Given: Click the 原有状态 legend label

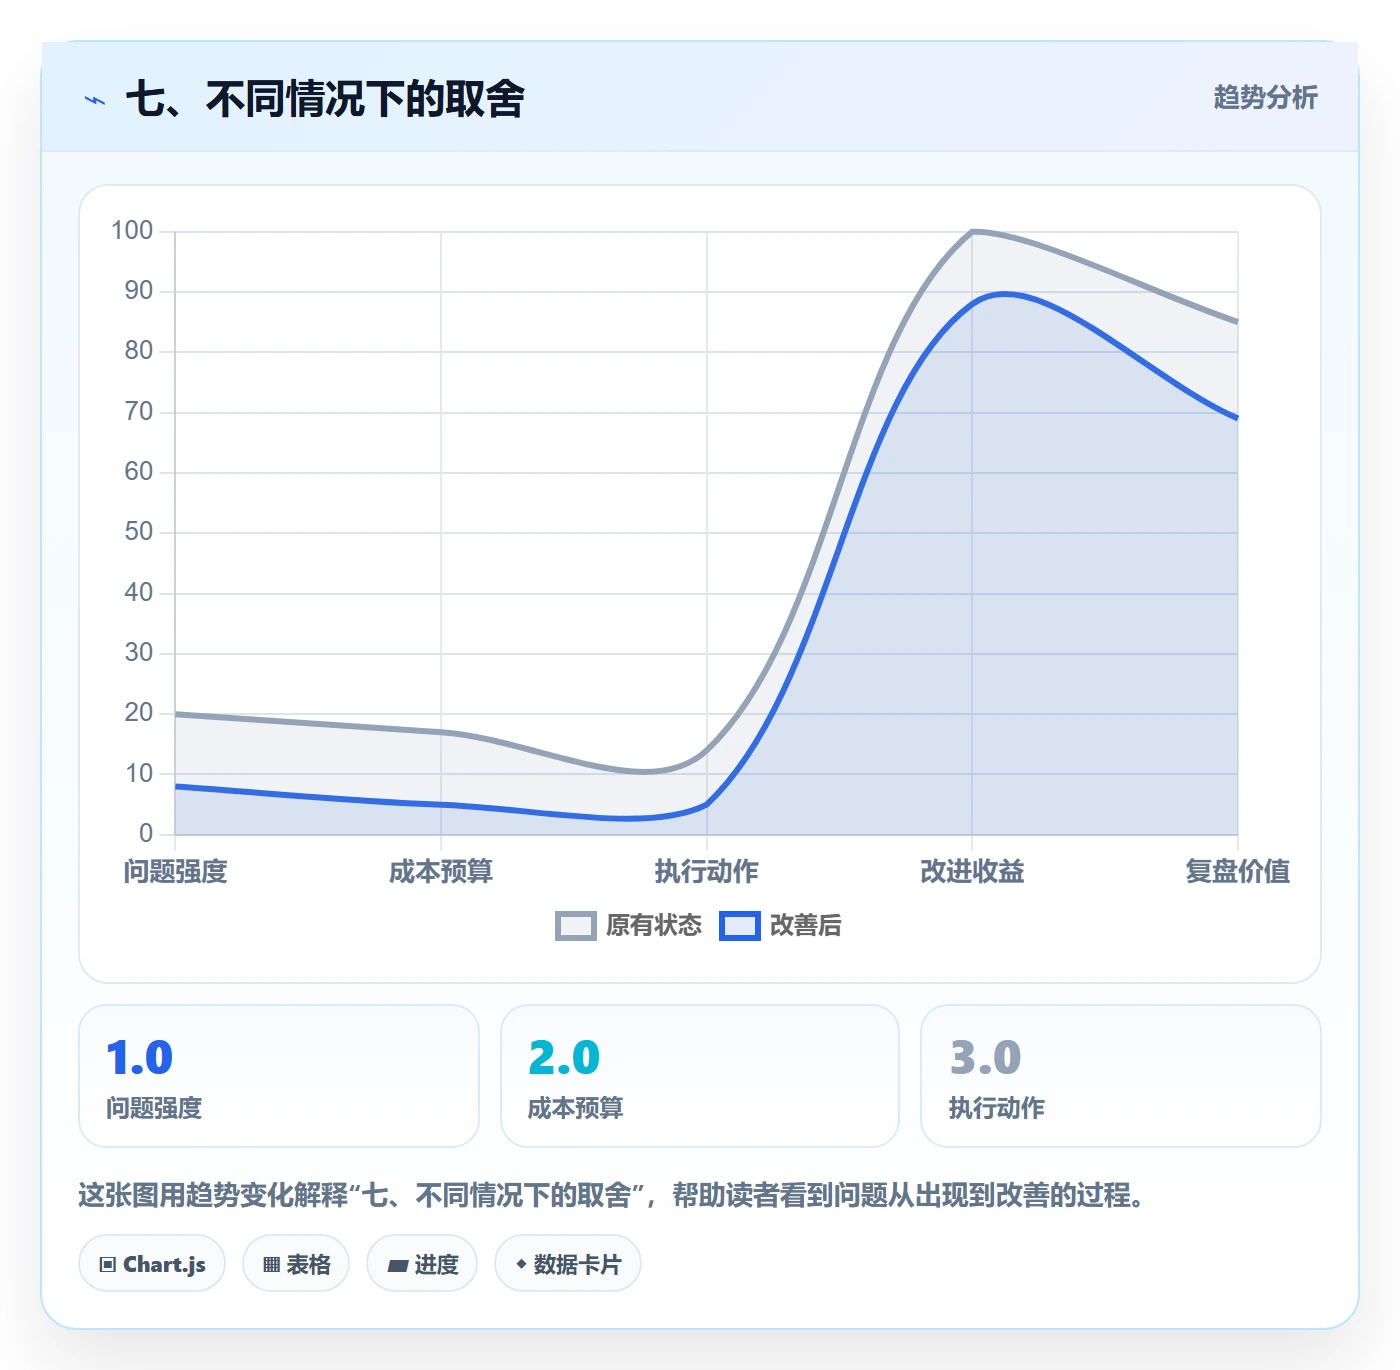Looking at the screenshot, I should (654, 926).
